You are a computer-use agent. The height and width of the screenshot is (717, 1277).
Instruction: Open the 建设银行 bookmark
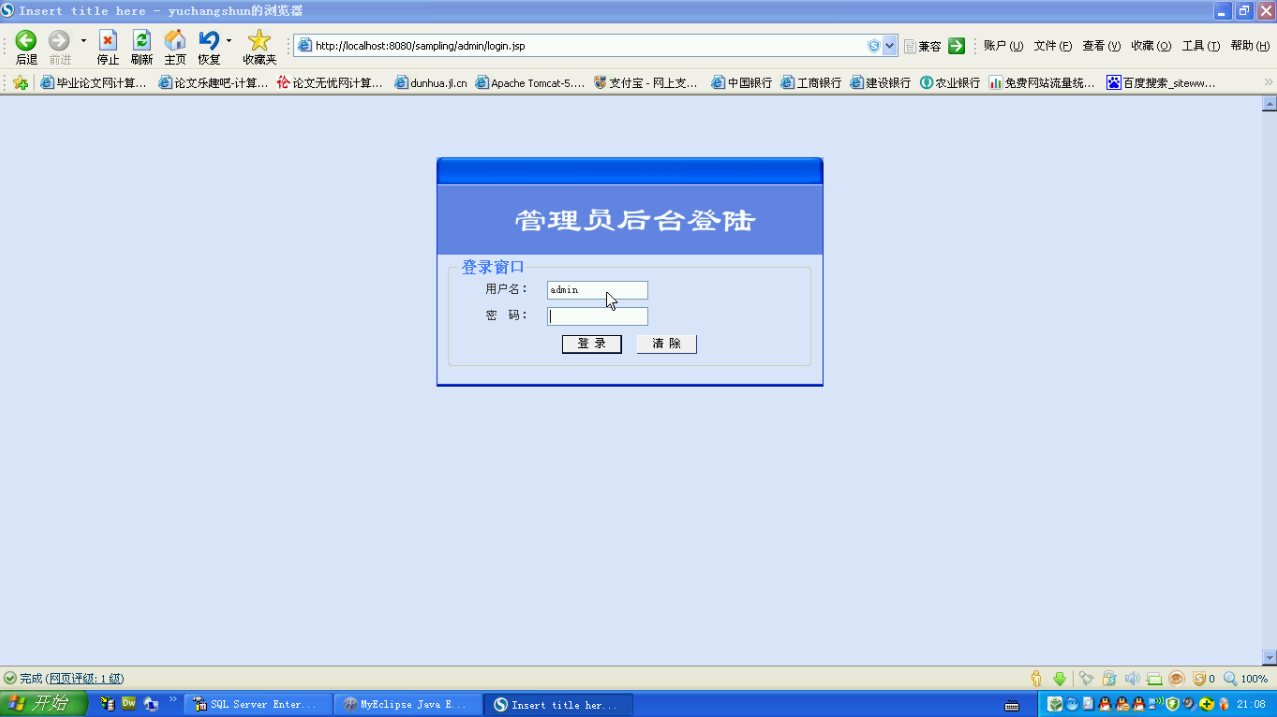tap(880, 83)
